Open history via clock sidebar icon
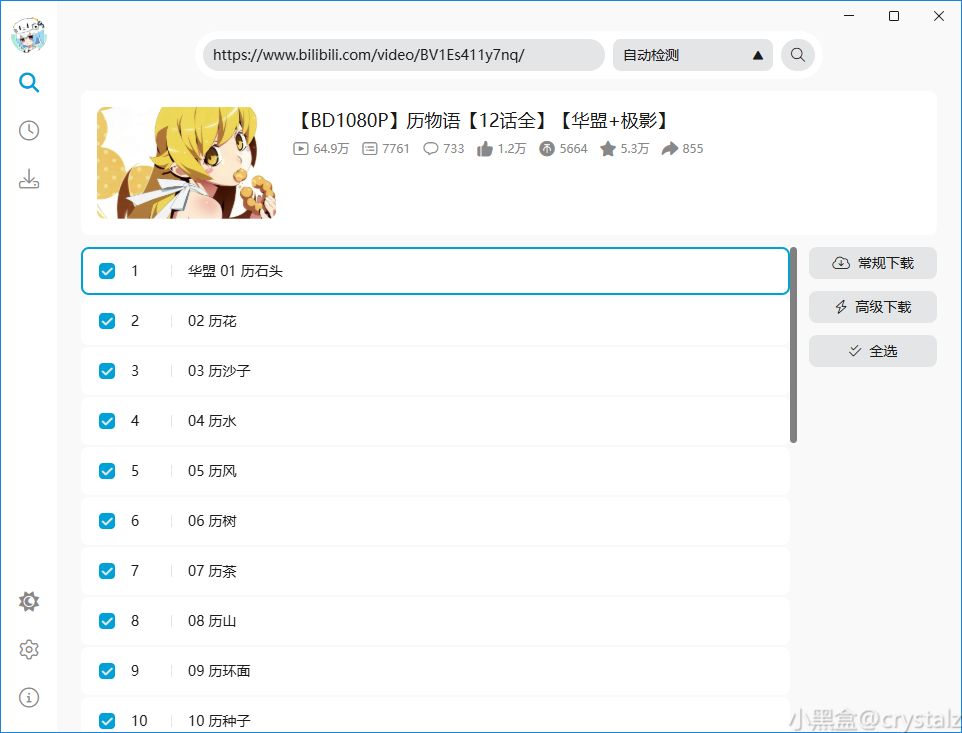The height and width of the screenshot is (733, 962). click(29, 131)
